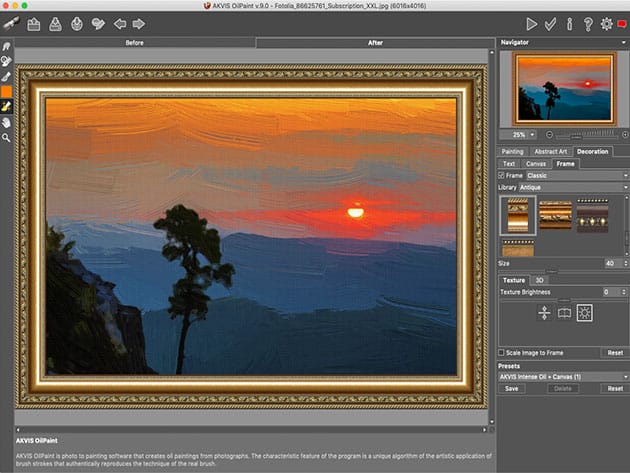Screen dimensions: 630x473
Task: Click the Save preset button
Action: (x=511, y=388)
